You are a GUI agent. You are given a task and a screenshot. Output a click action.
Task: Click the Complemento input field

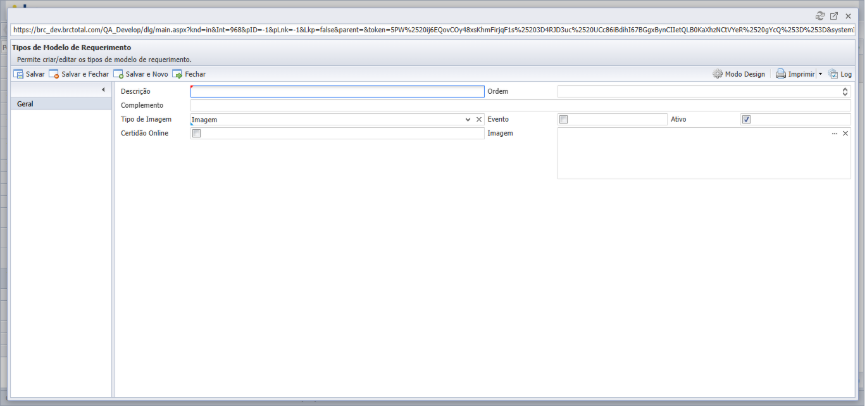point(520,105)
